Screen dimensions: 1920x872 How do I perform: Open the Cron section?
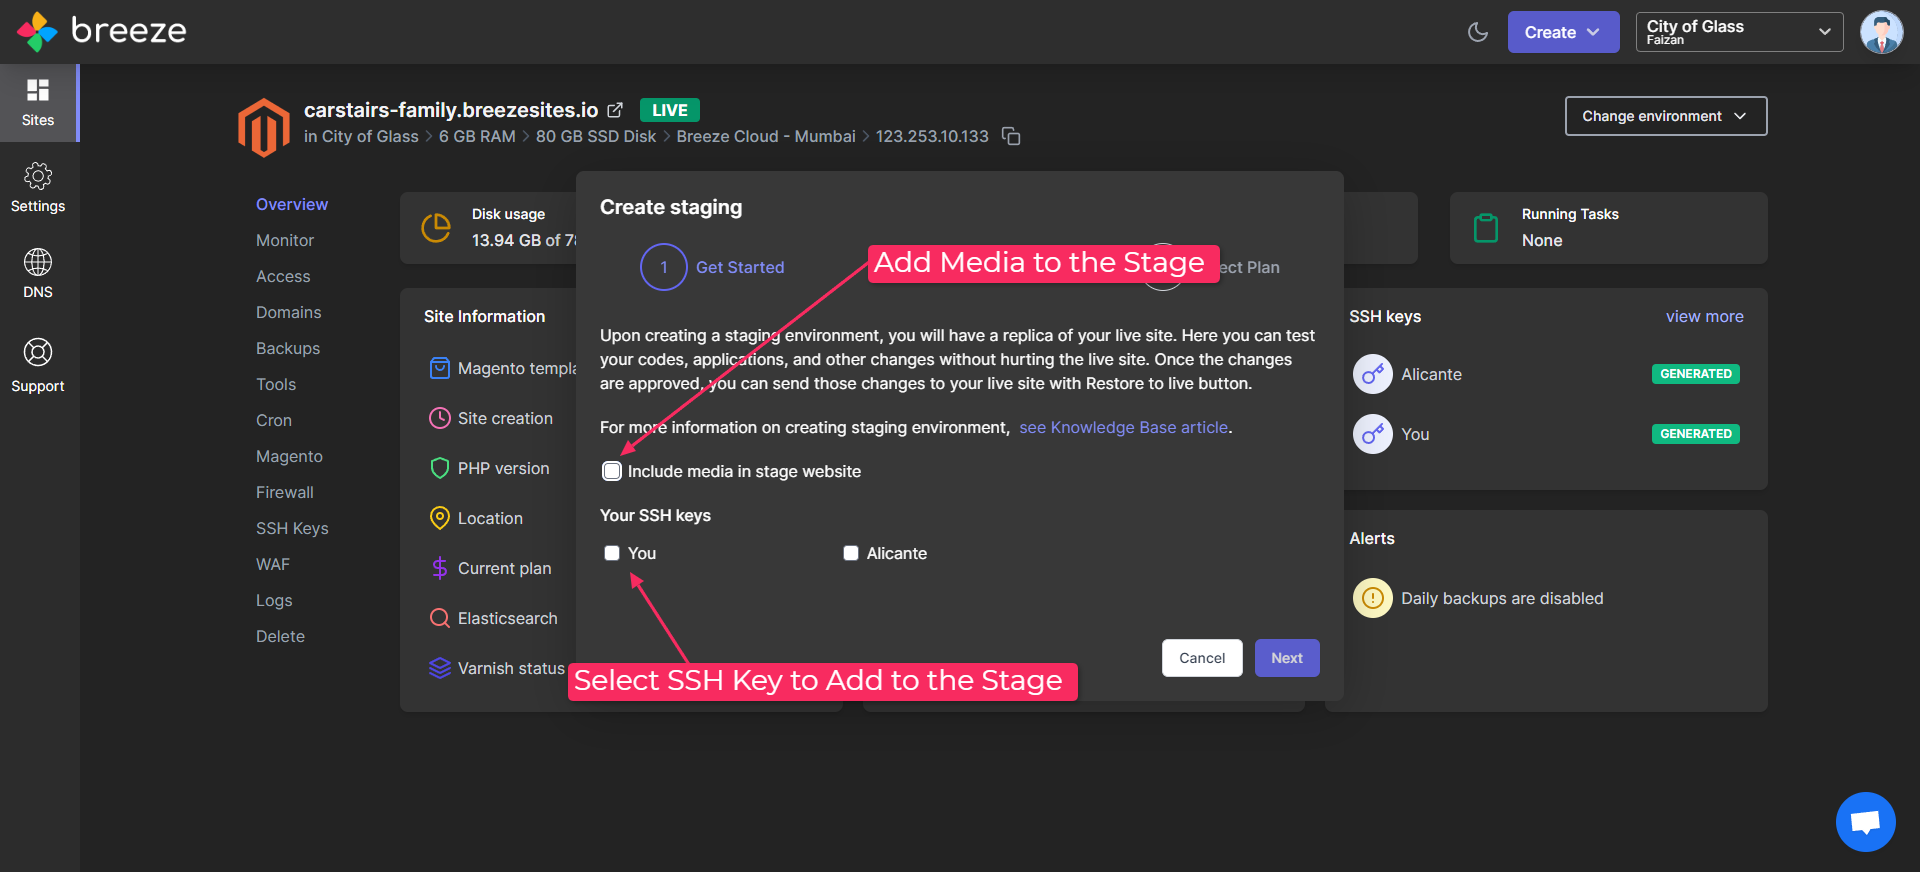274,420
